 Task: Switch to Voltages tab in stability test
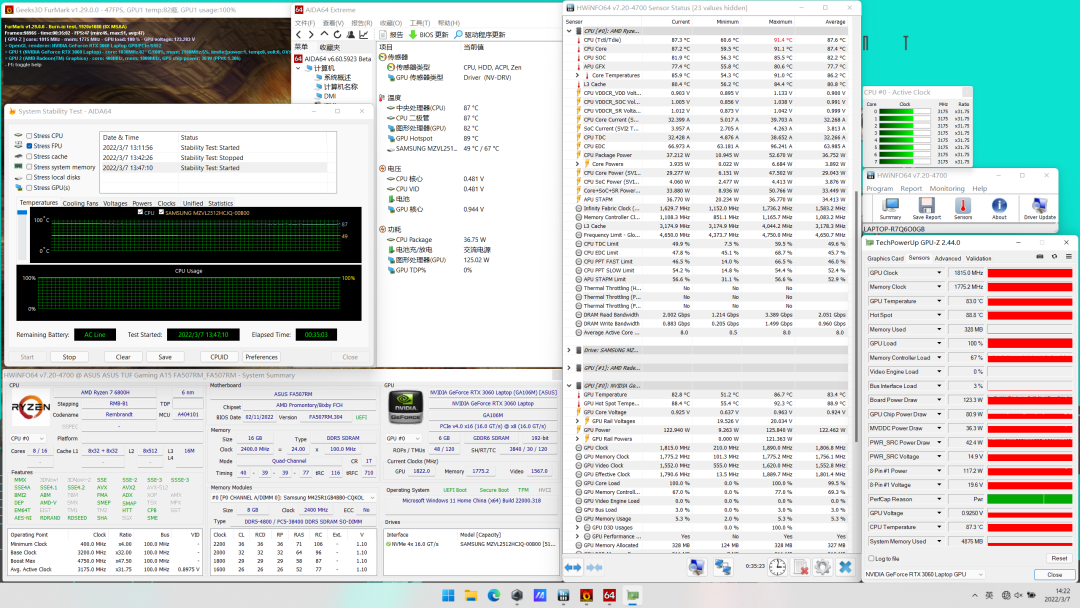pyautogui.click(x=115, y=203)
